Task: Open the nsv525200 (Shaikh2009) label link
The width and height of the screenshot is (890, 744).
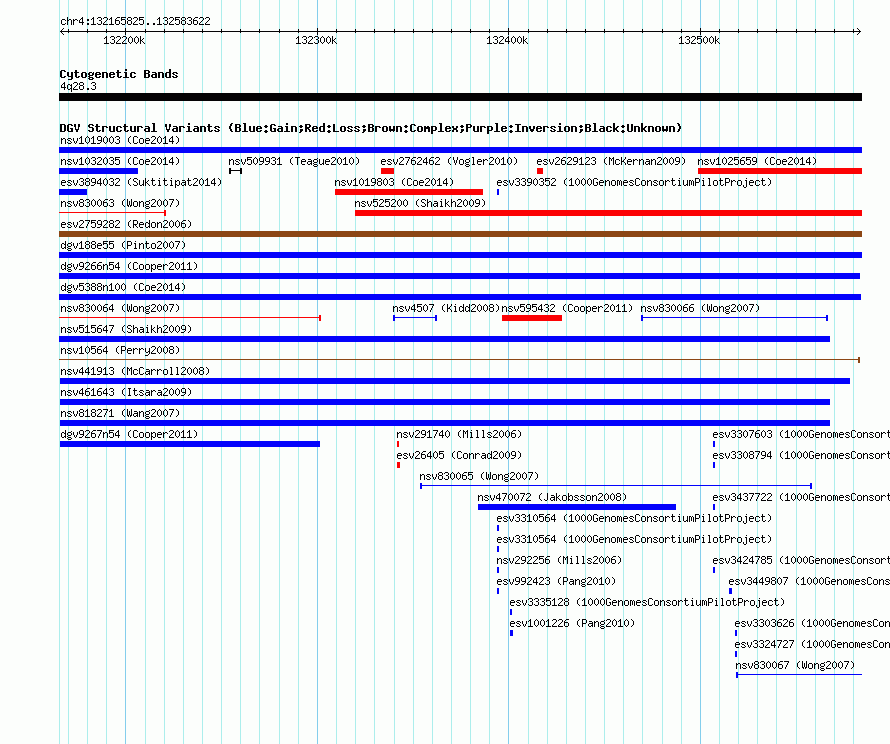Action: [421, 203]
